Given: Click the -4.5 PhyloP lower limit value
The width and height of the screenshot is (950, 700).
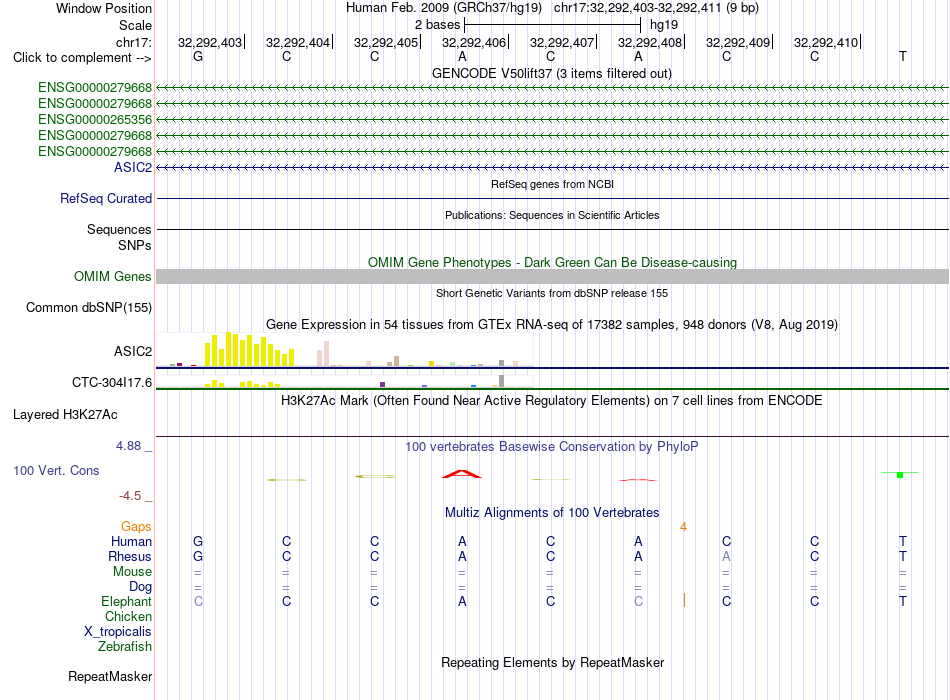Looking at the screenshot, I should [x=130, y=496].
